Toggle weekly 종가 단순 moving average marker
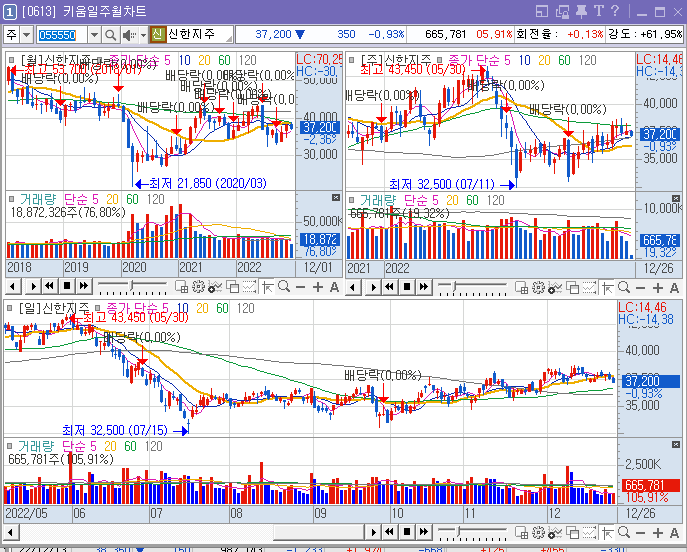 439,60
